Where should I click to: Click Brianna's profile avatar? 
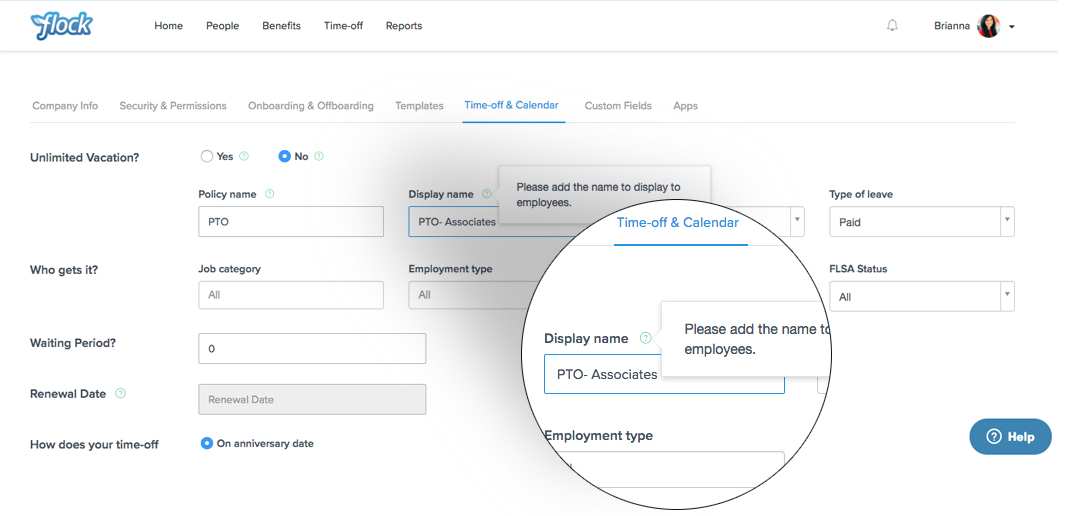[988, 26]
